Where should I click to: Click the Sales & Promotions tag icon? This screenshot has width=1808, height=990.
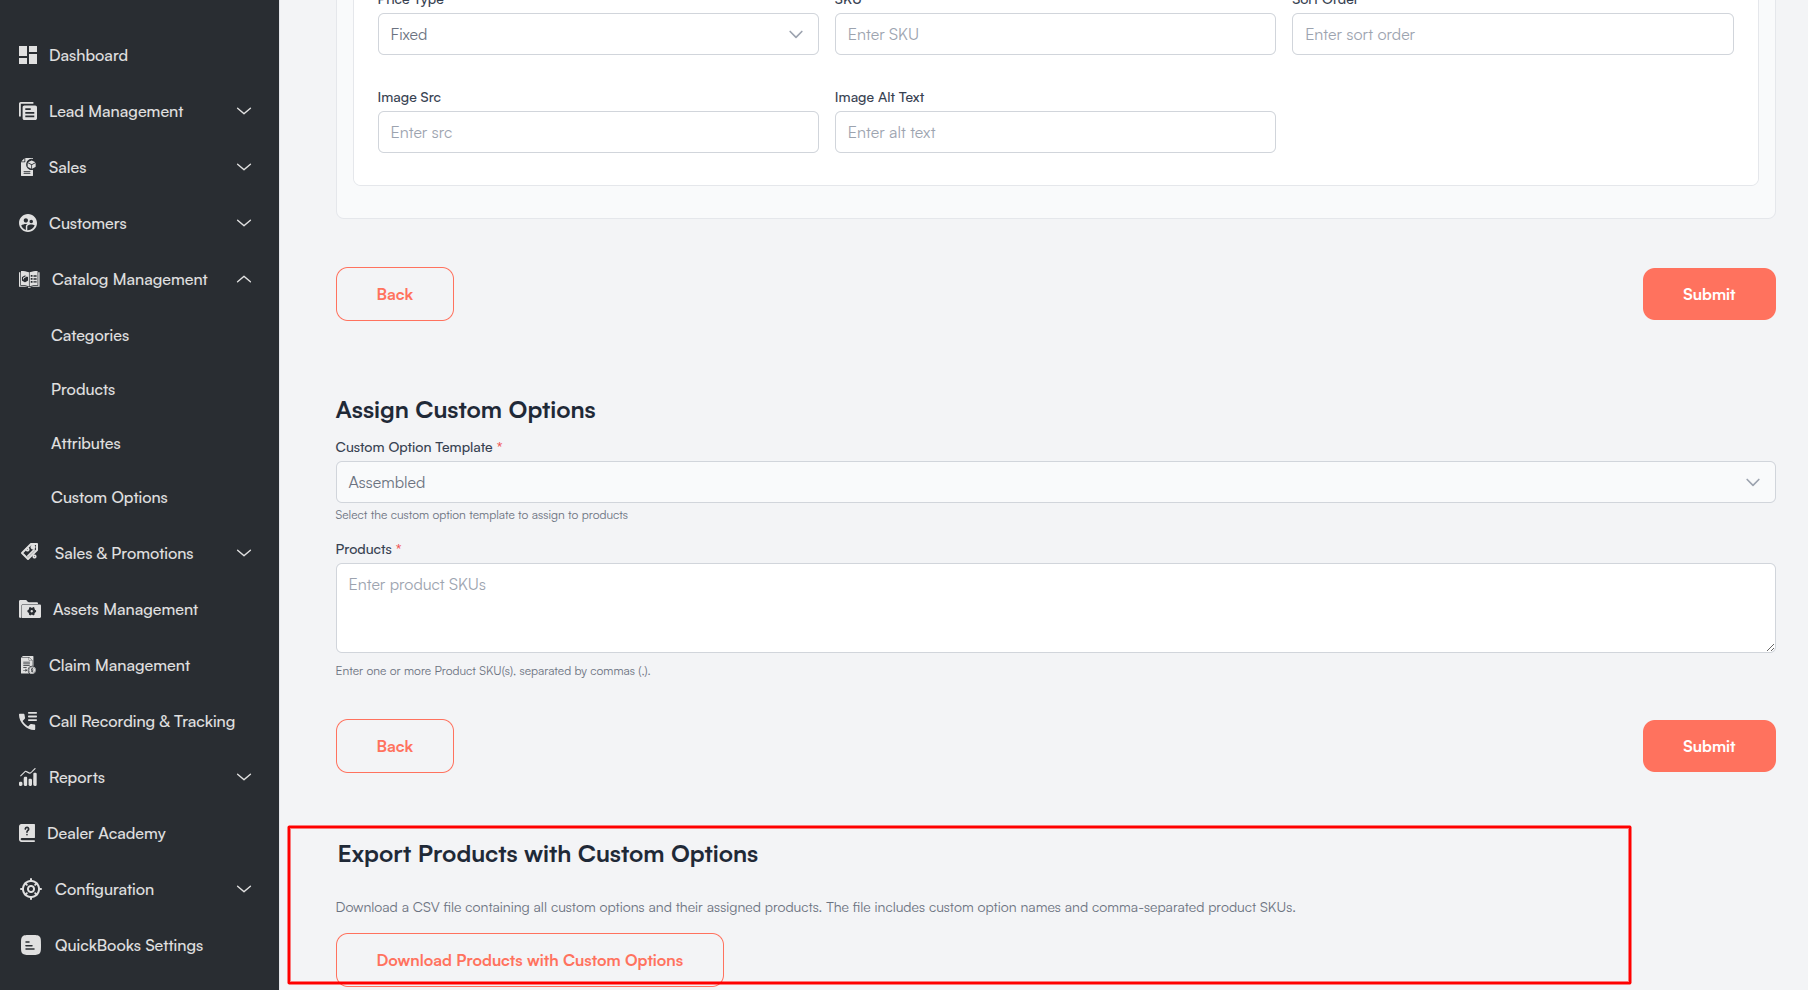30,552
